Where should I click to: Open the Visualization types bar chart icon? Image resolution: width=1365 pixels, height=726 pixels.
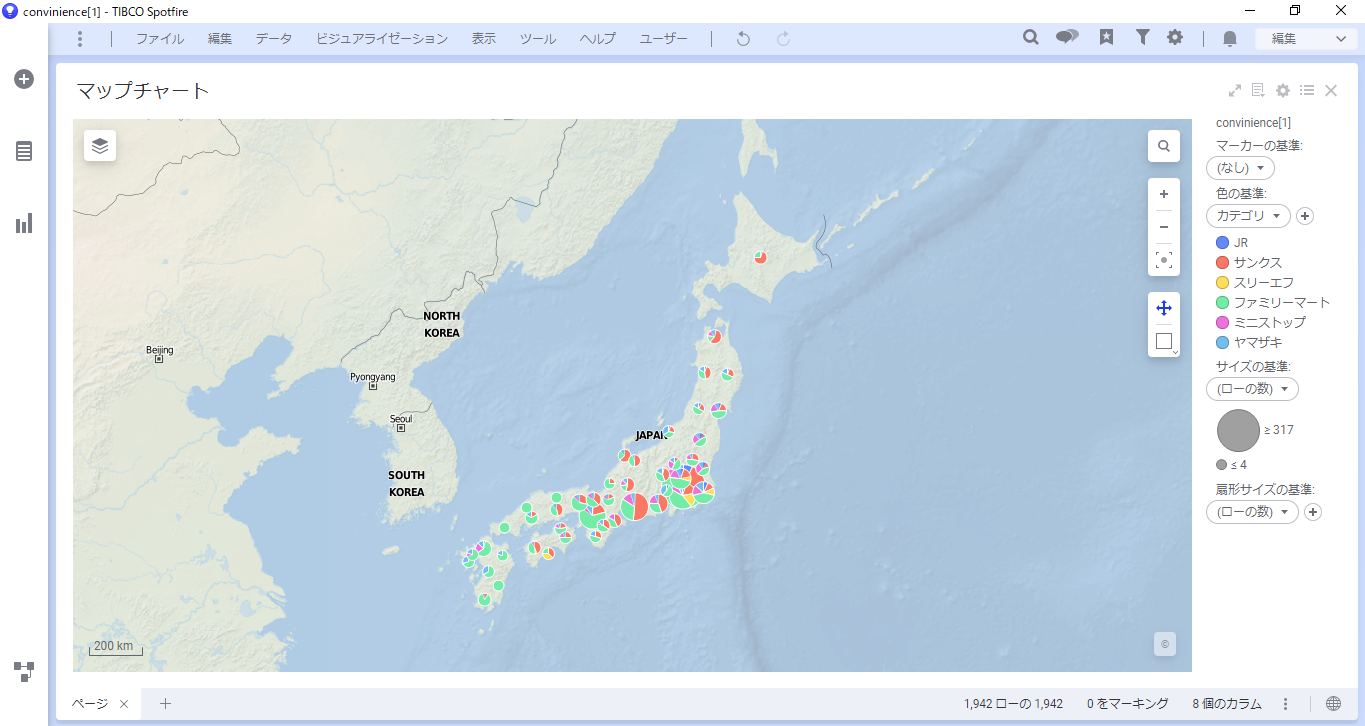[x=24, y=223]
